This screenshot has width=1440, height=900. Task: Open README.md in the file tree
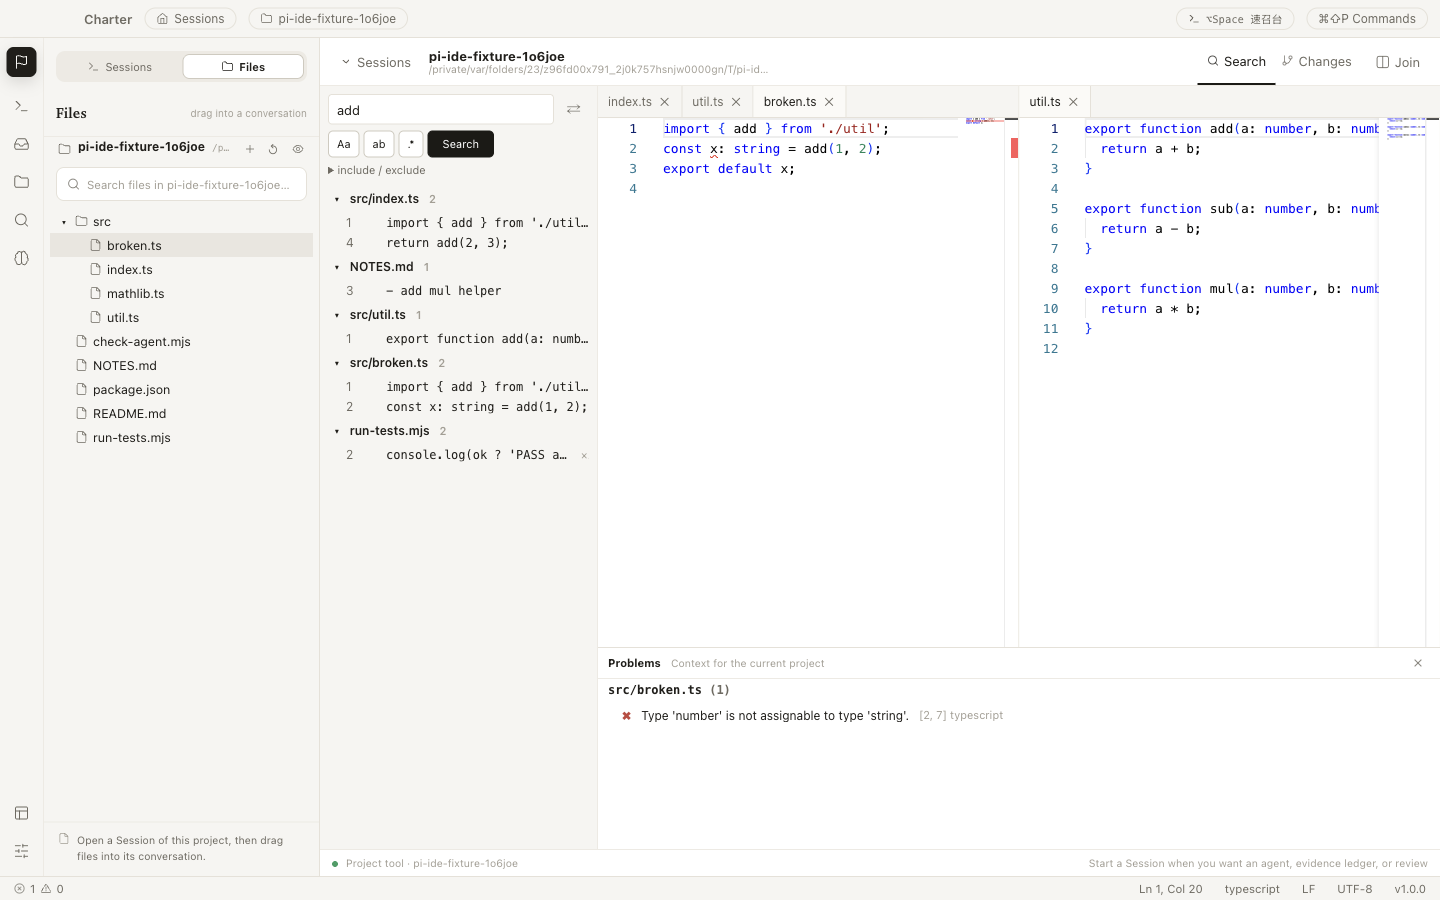coord(181,414)
